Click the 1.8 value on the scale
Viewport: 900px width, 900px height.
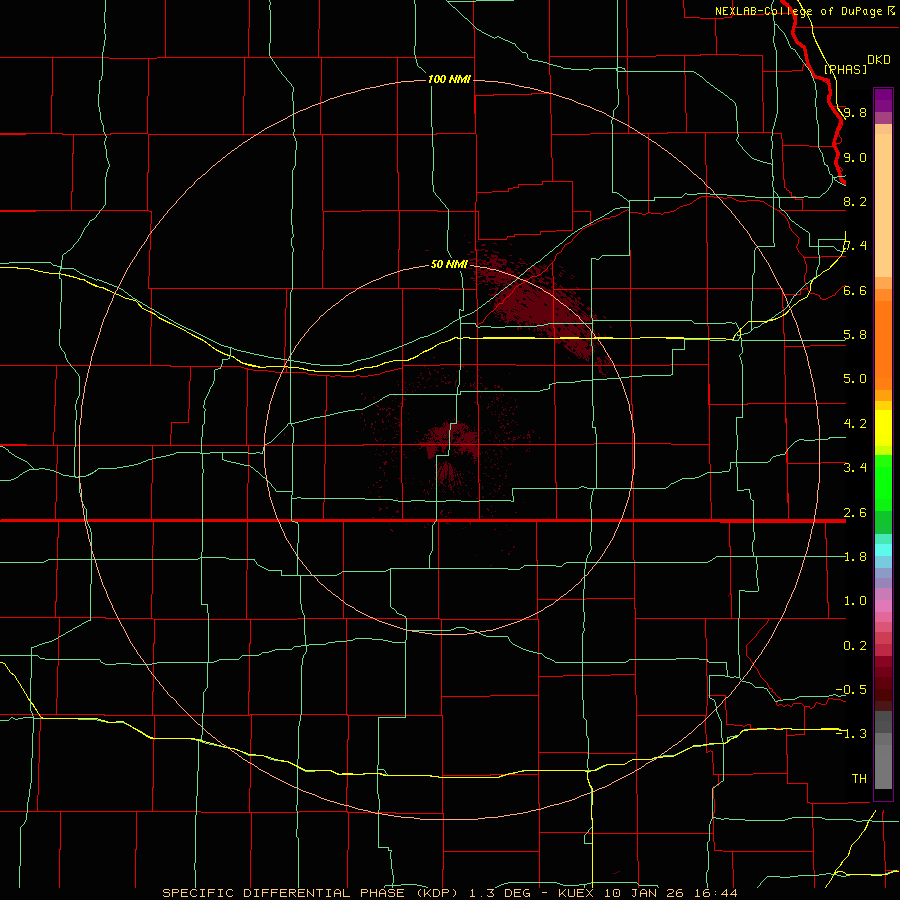click(855, 557)
